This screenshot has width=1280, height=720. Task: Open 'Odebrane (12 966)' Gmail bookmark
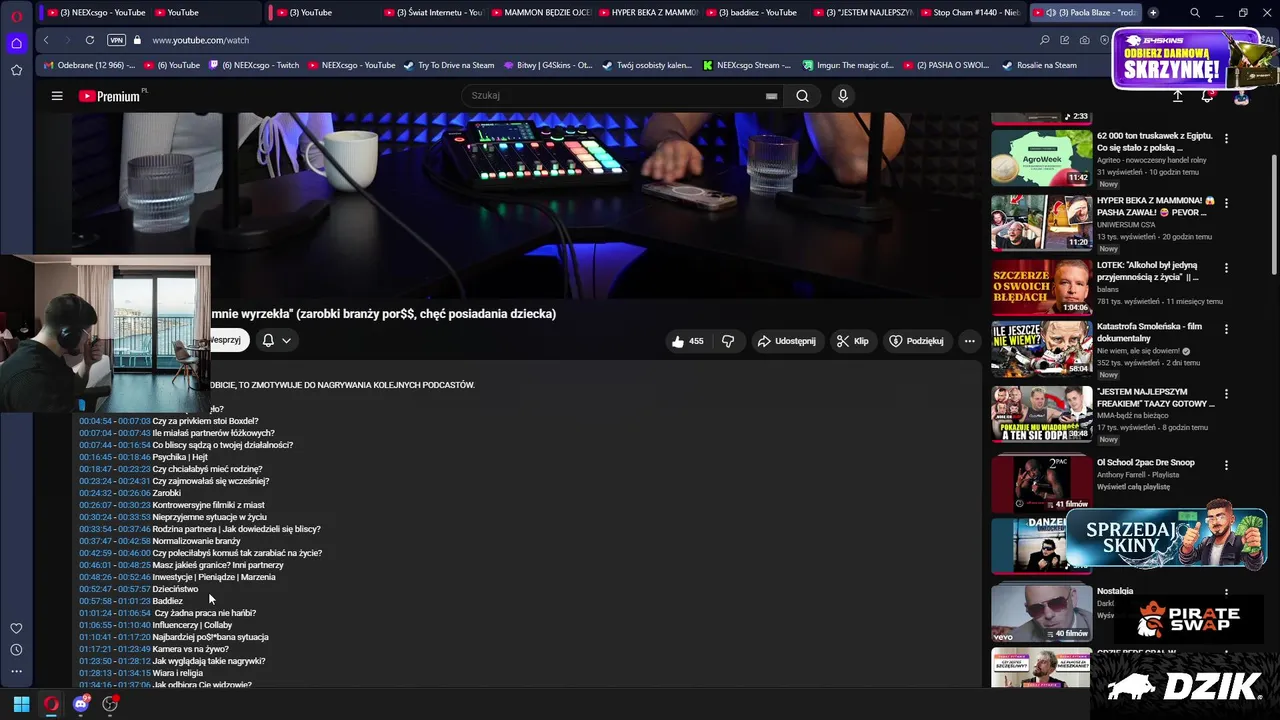[x=90, y=65]
